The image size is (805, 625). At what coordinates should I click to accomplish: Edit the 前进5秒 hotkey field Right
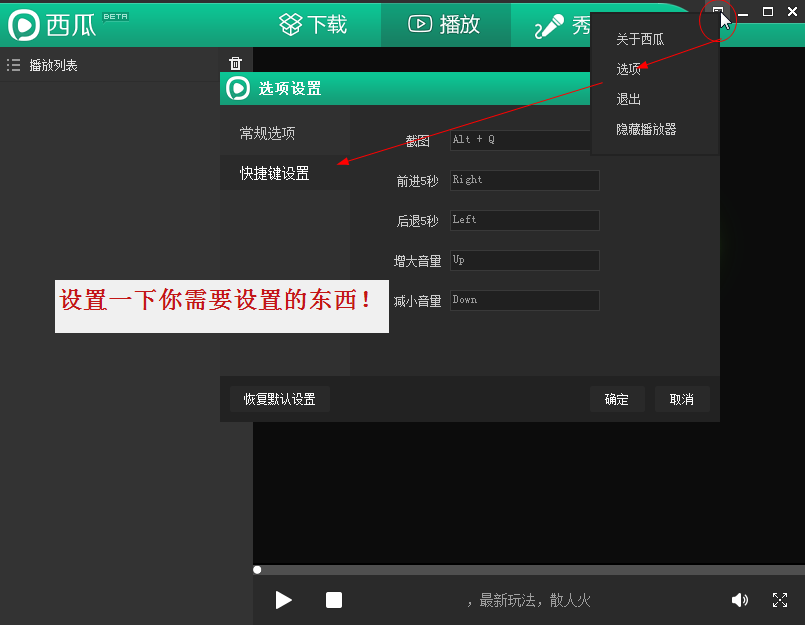pyautogui.click(x=525, y=180)
